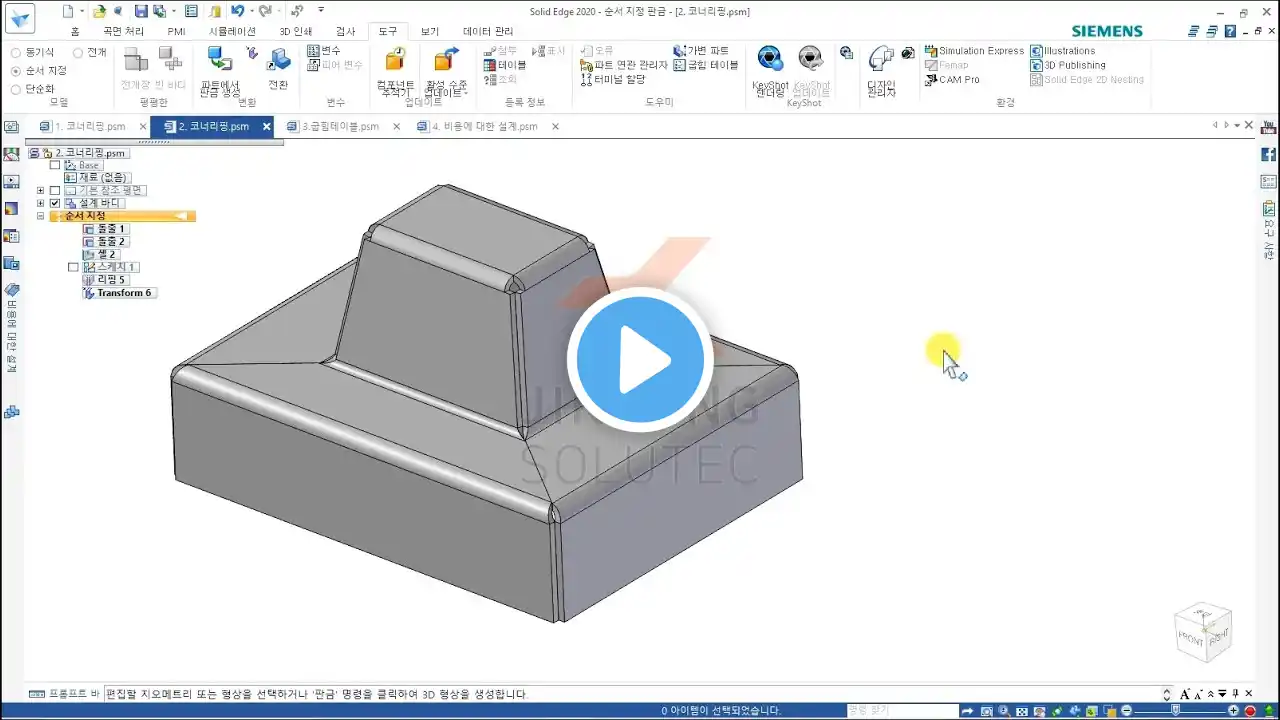Uncheck 설계 바디 checkbox

pyautogui.click(x=55, y=203)
